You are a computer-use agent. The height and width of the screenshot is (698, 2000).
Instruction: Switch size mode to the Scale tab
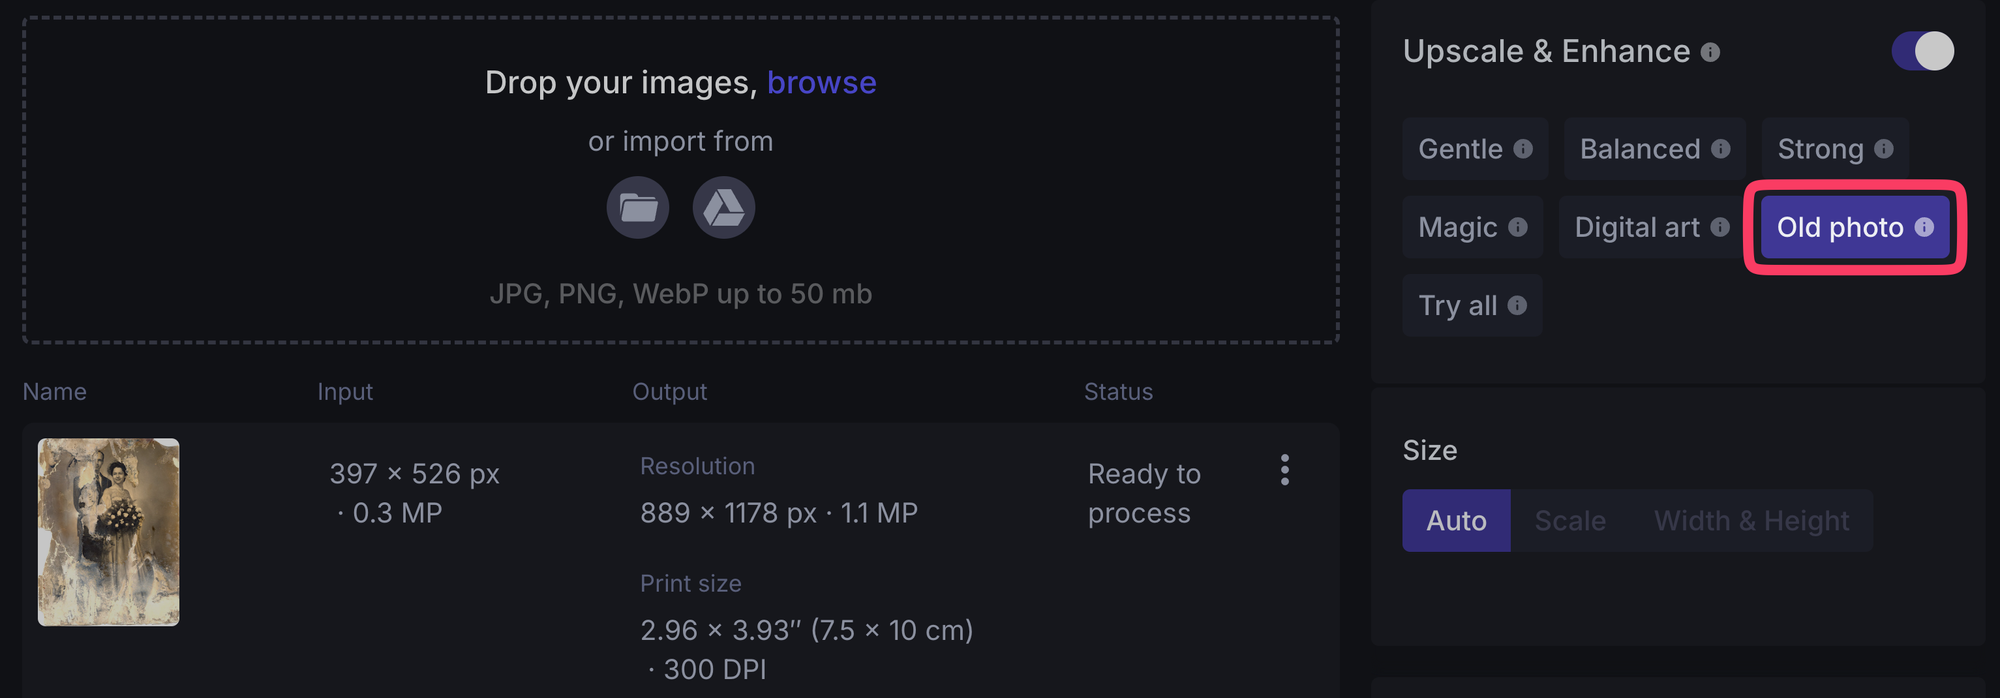(x=1570, y=521)
